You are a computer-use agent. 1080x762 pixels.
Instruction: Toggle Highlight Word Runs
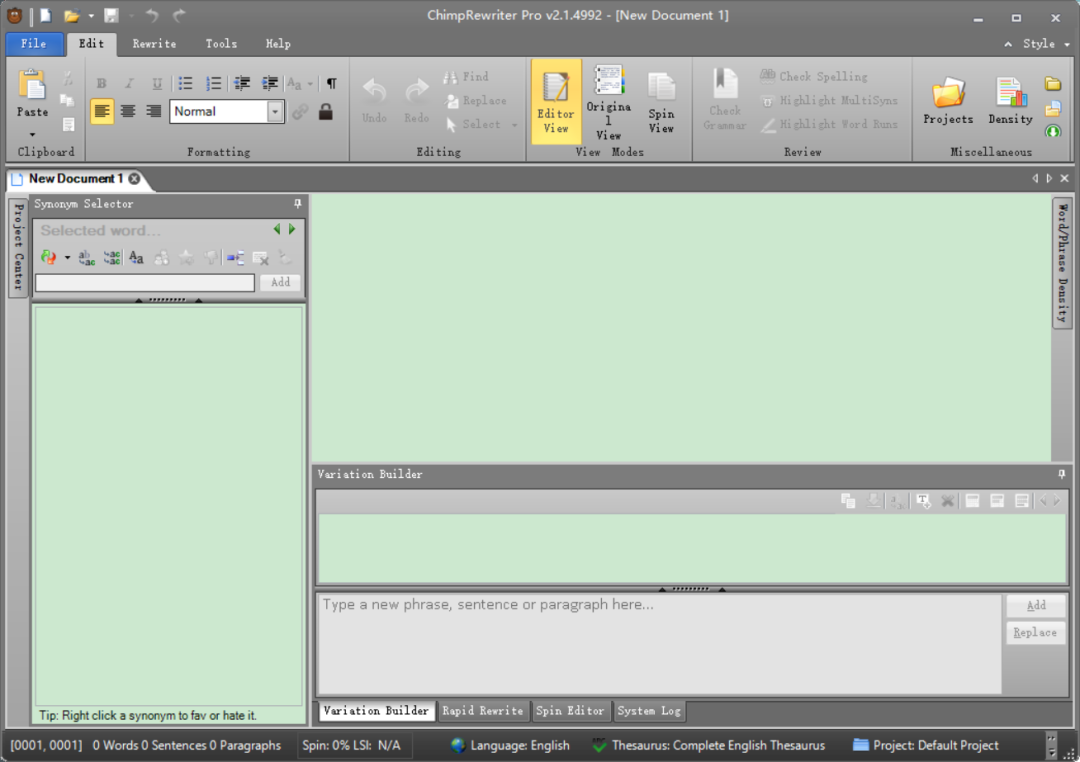[829, 125]
